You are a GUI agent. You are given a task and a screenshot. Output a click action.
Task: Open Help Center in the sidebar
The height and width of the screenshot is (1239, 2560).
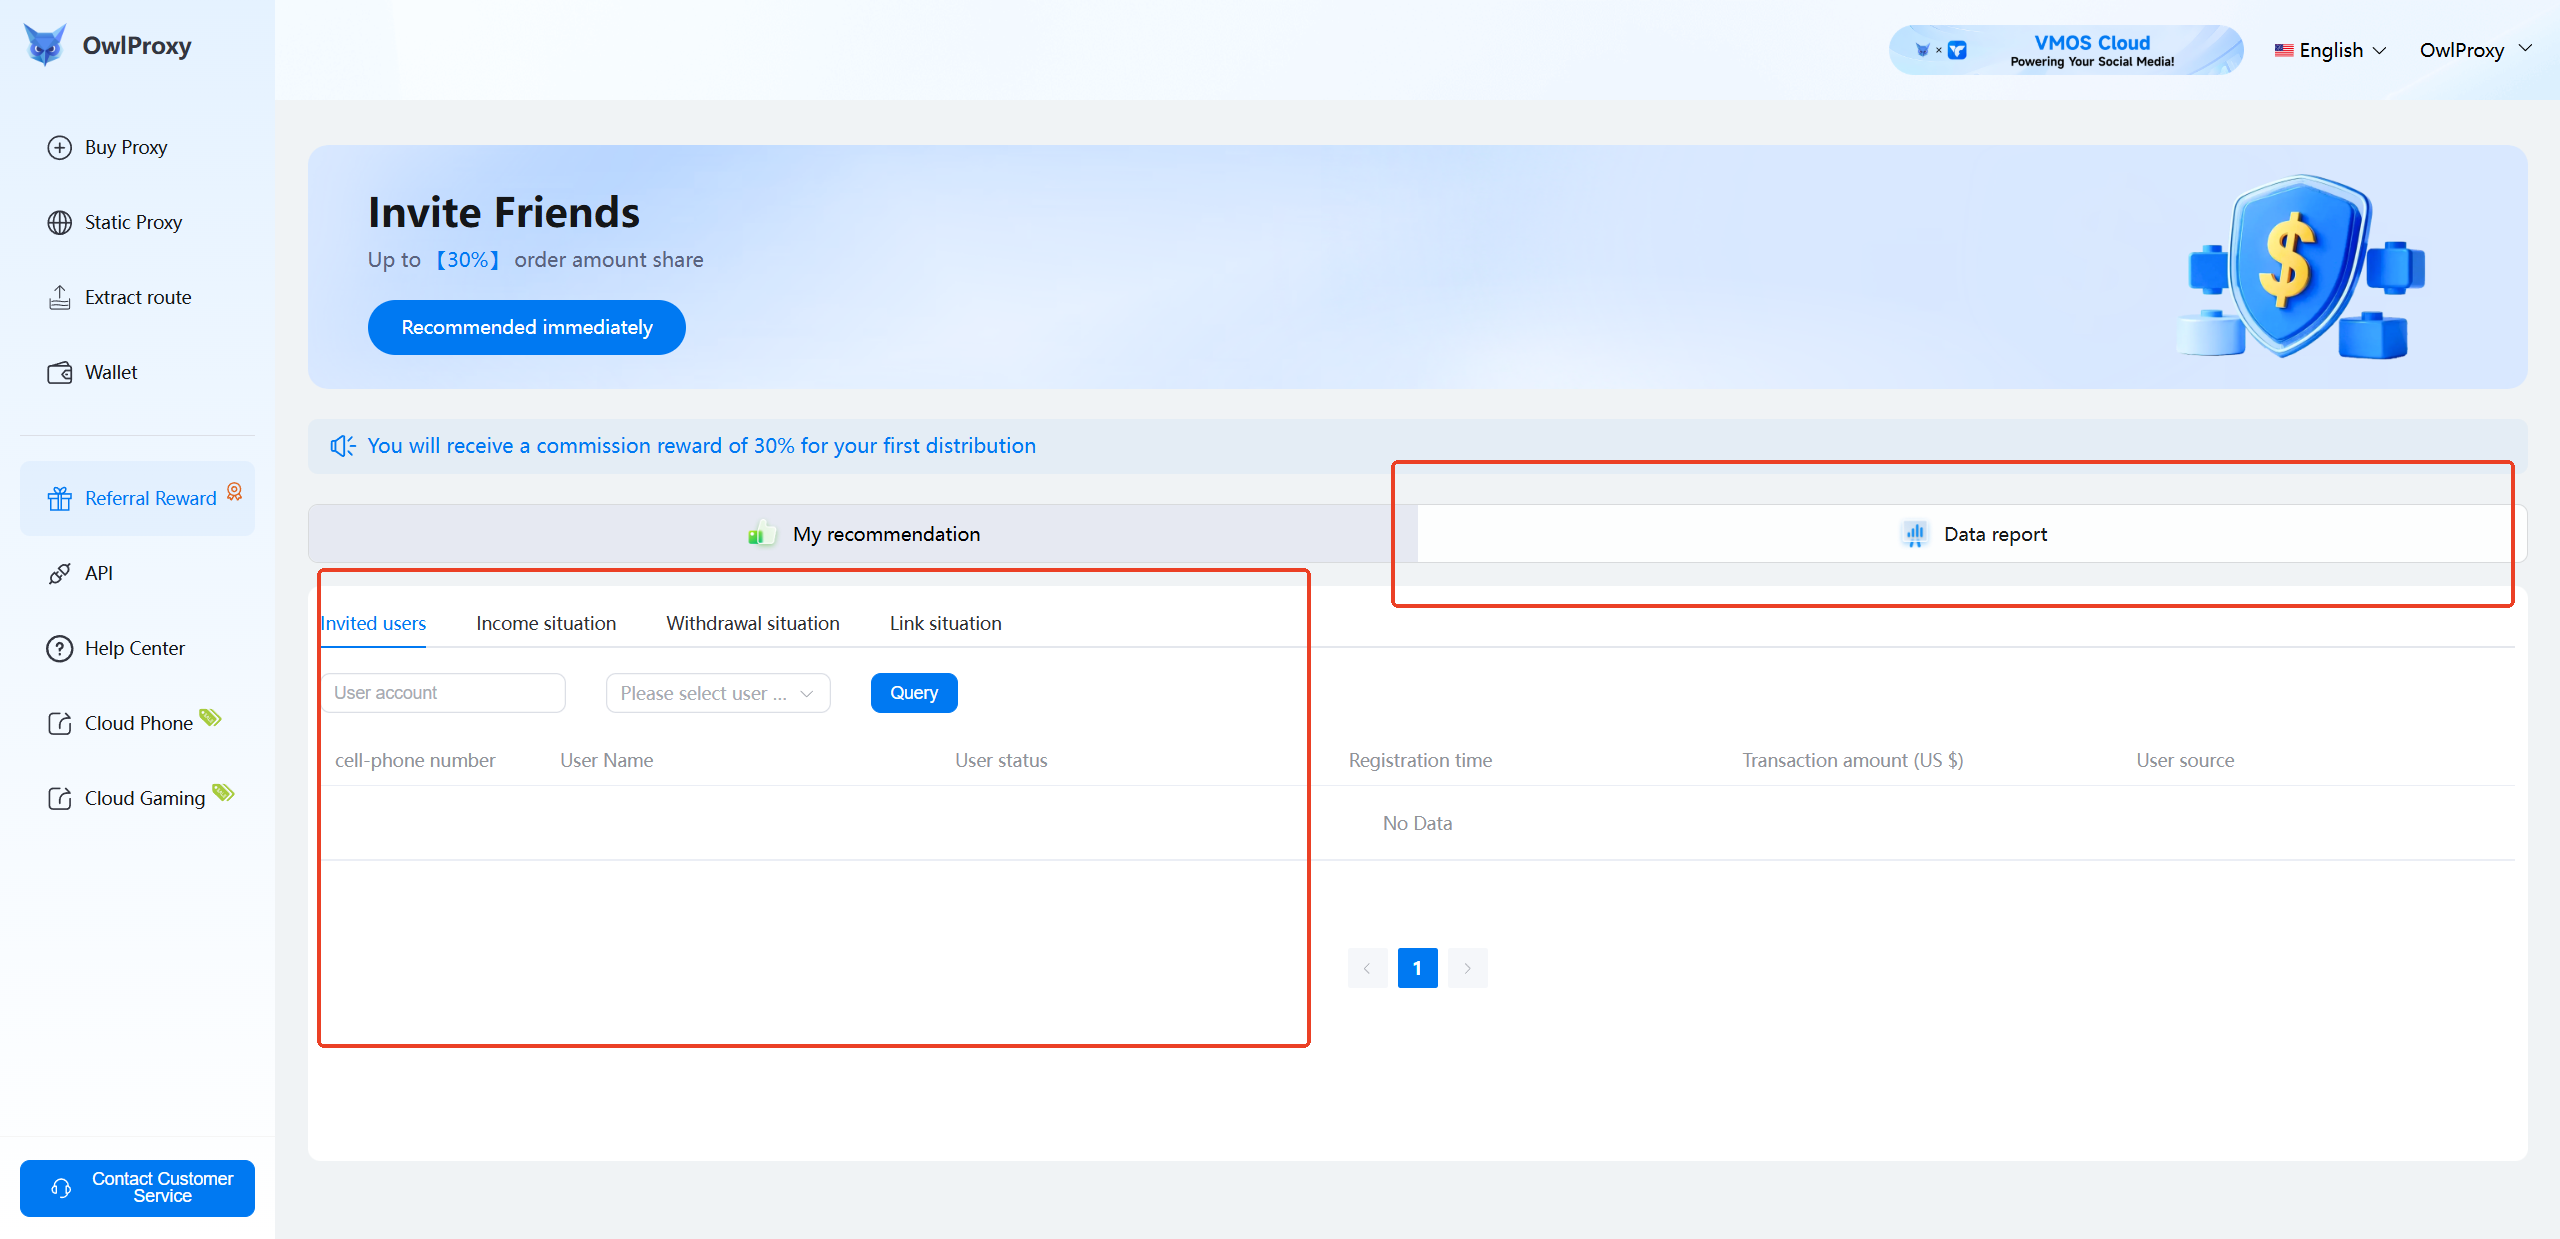(x=135, y=649)
